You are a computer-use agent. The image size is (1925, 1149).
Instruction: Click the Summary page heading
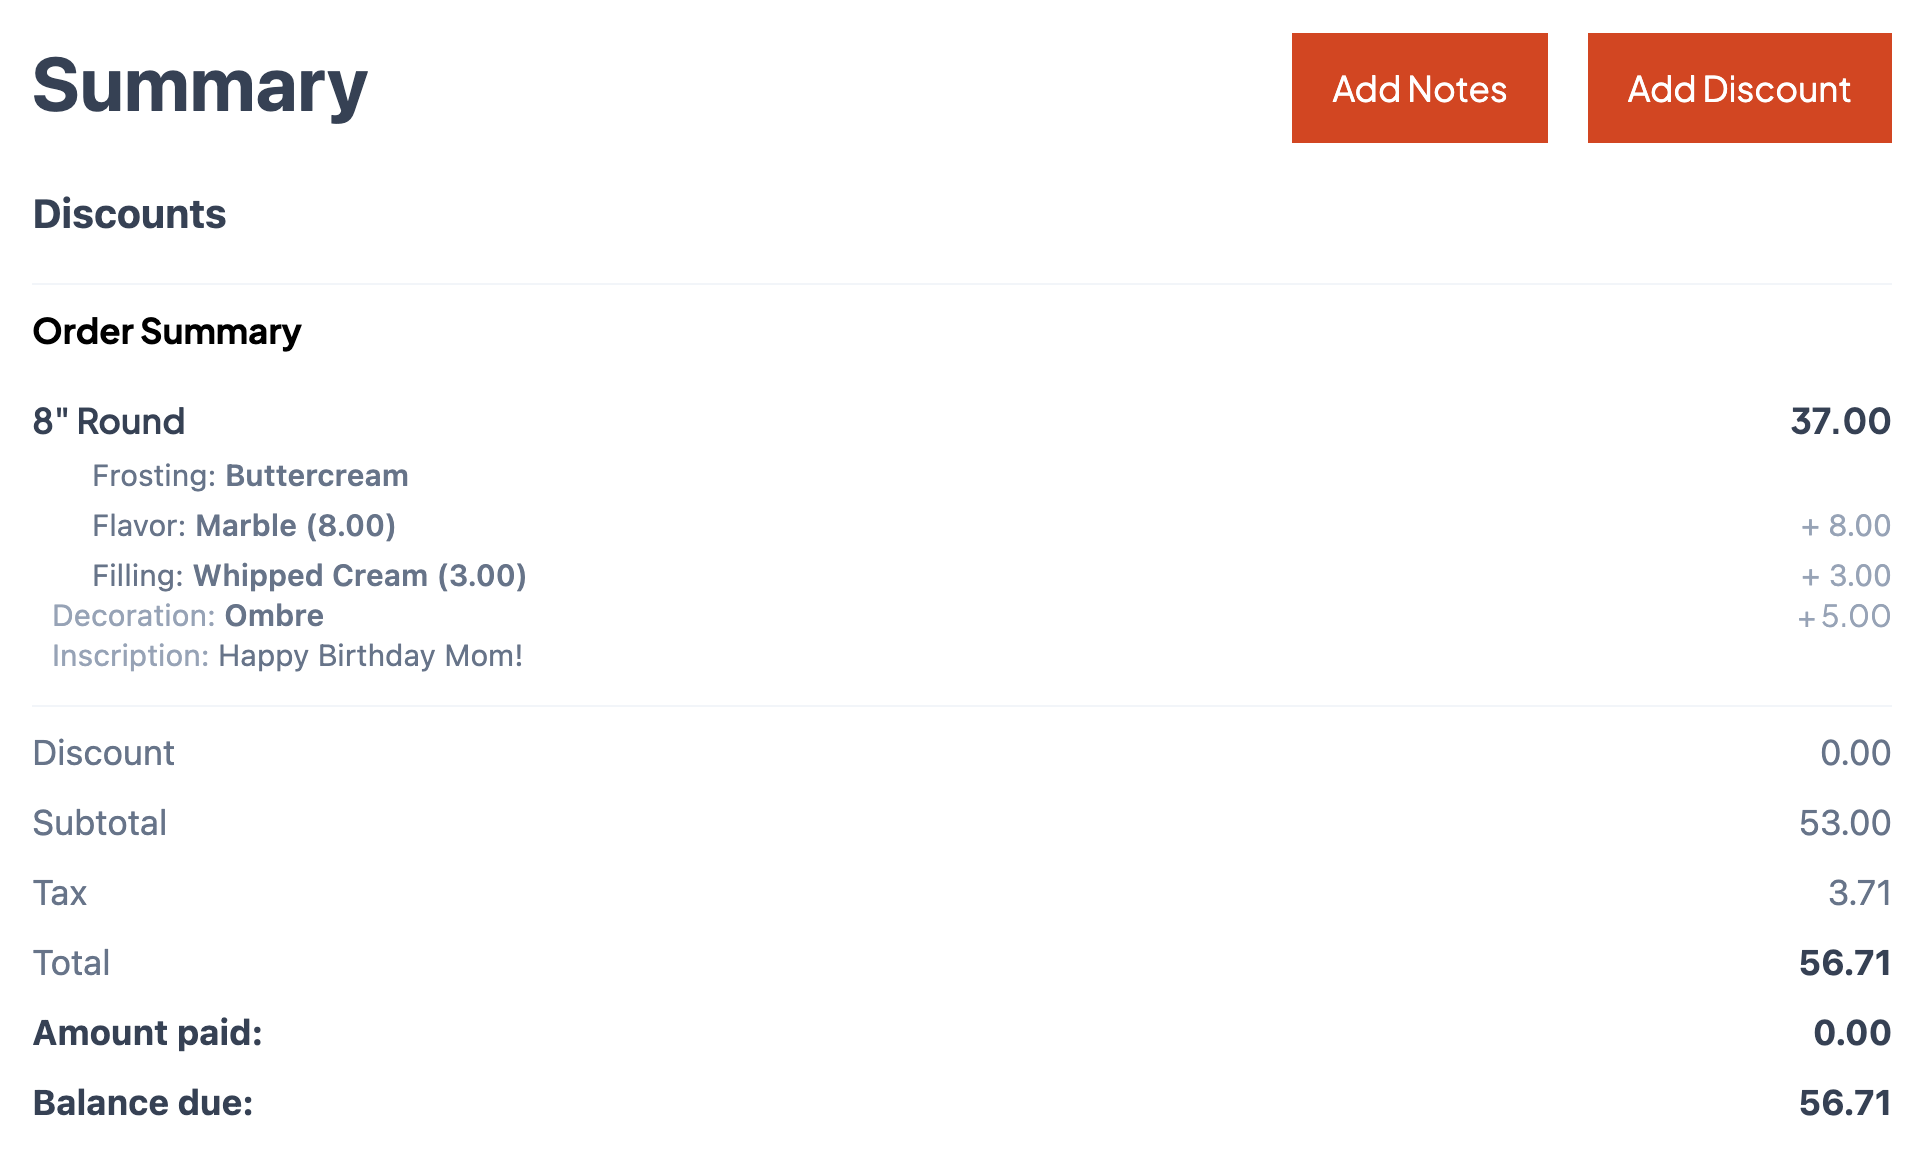point(200,86)
